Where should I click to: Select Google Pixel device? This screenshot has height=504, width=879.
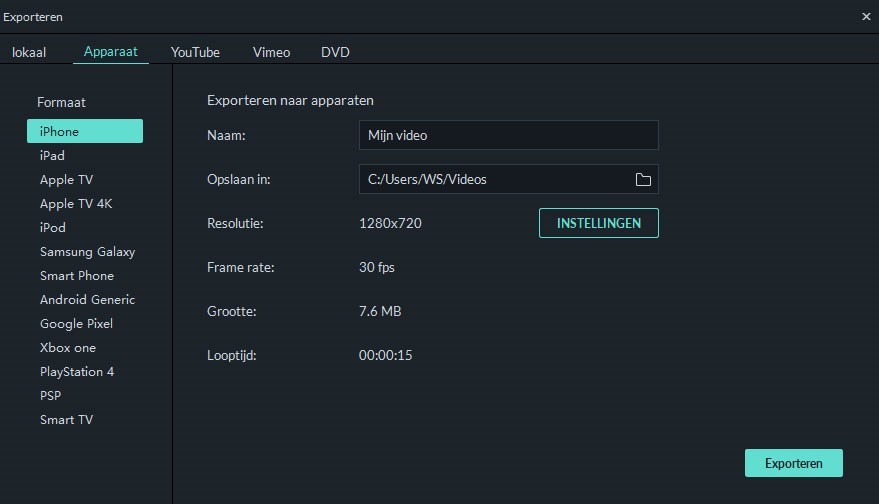(76, 323)
